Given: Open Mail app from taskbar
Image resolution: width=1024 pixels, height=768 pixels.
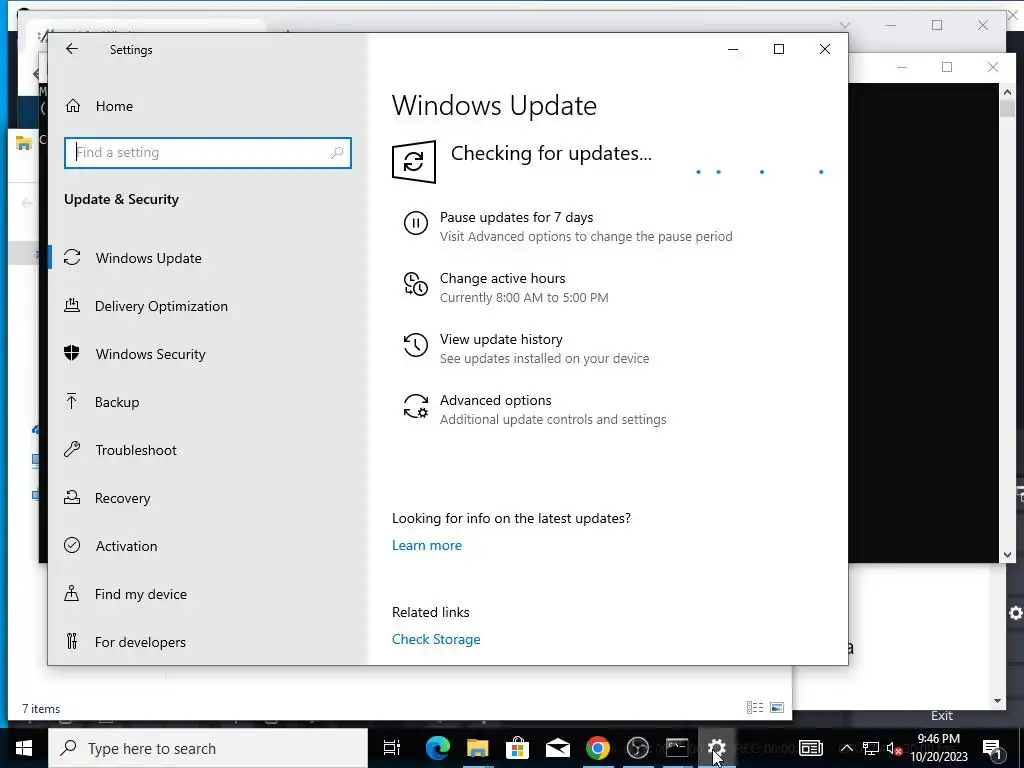Looking at the screenshot, I should 557,748.
